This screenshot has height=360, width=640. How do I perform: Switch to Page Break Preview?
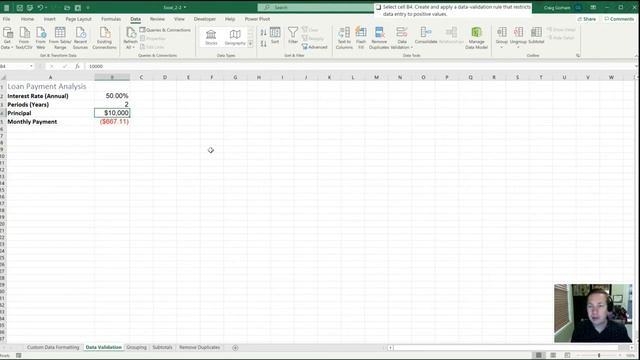(x=567, y=356)
